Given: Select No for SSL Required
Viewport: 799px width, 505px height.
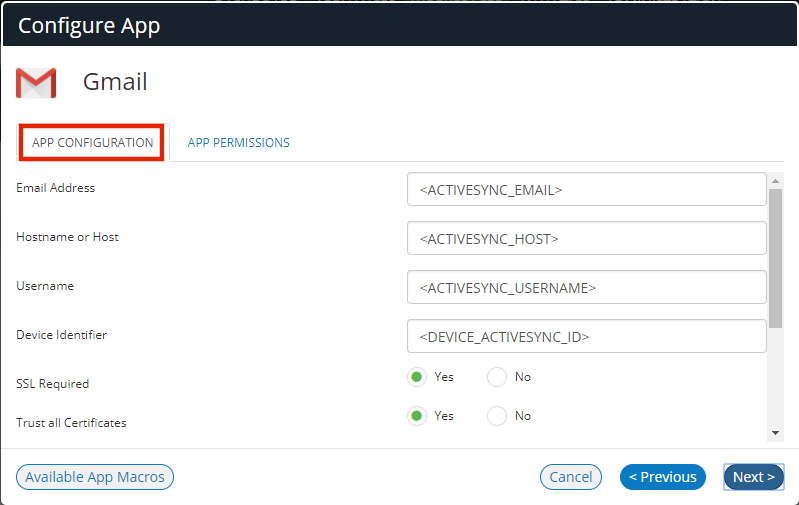Looking at the screenshot, I should point(497,377).
